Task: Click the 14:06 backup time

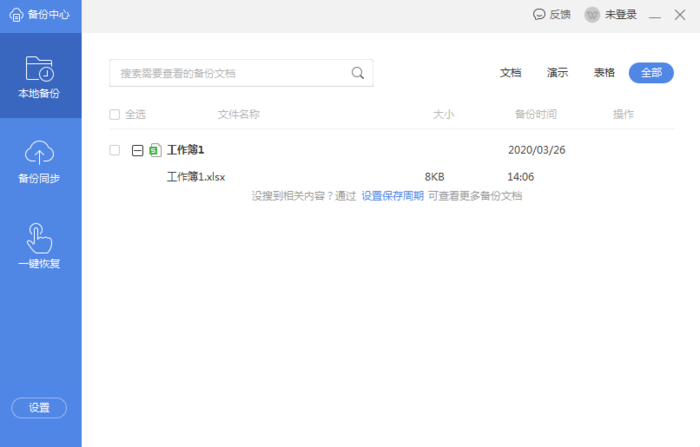Action: 521,177
